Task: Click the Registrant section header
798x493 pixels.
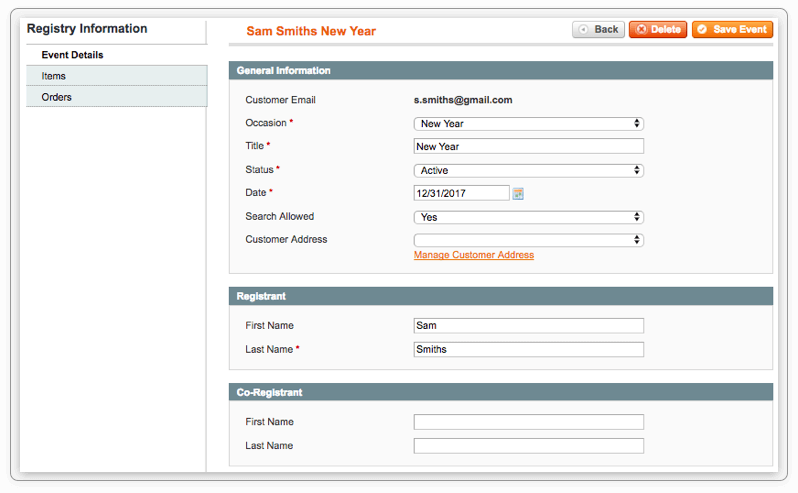Action: [x=501, y=296]
